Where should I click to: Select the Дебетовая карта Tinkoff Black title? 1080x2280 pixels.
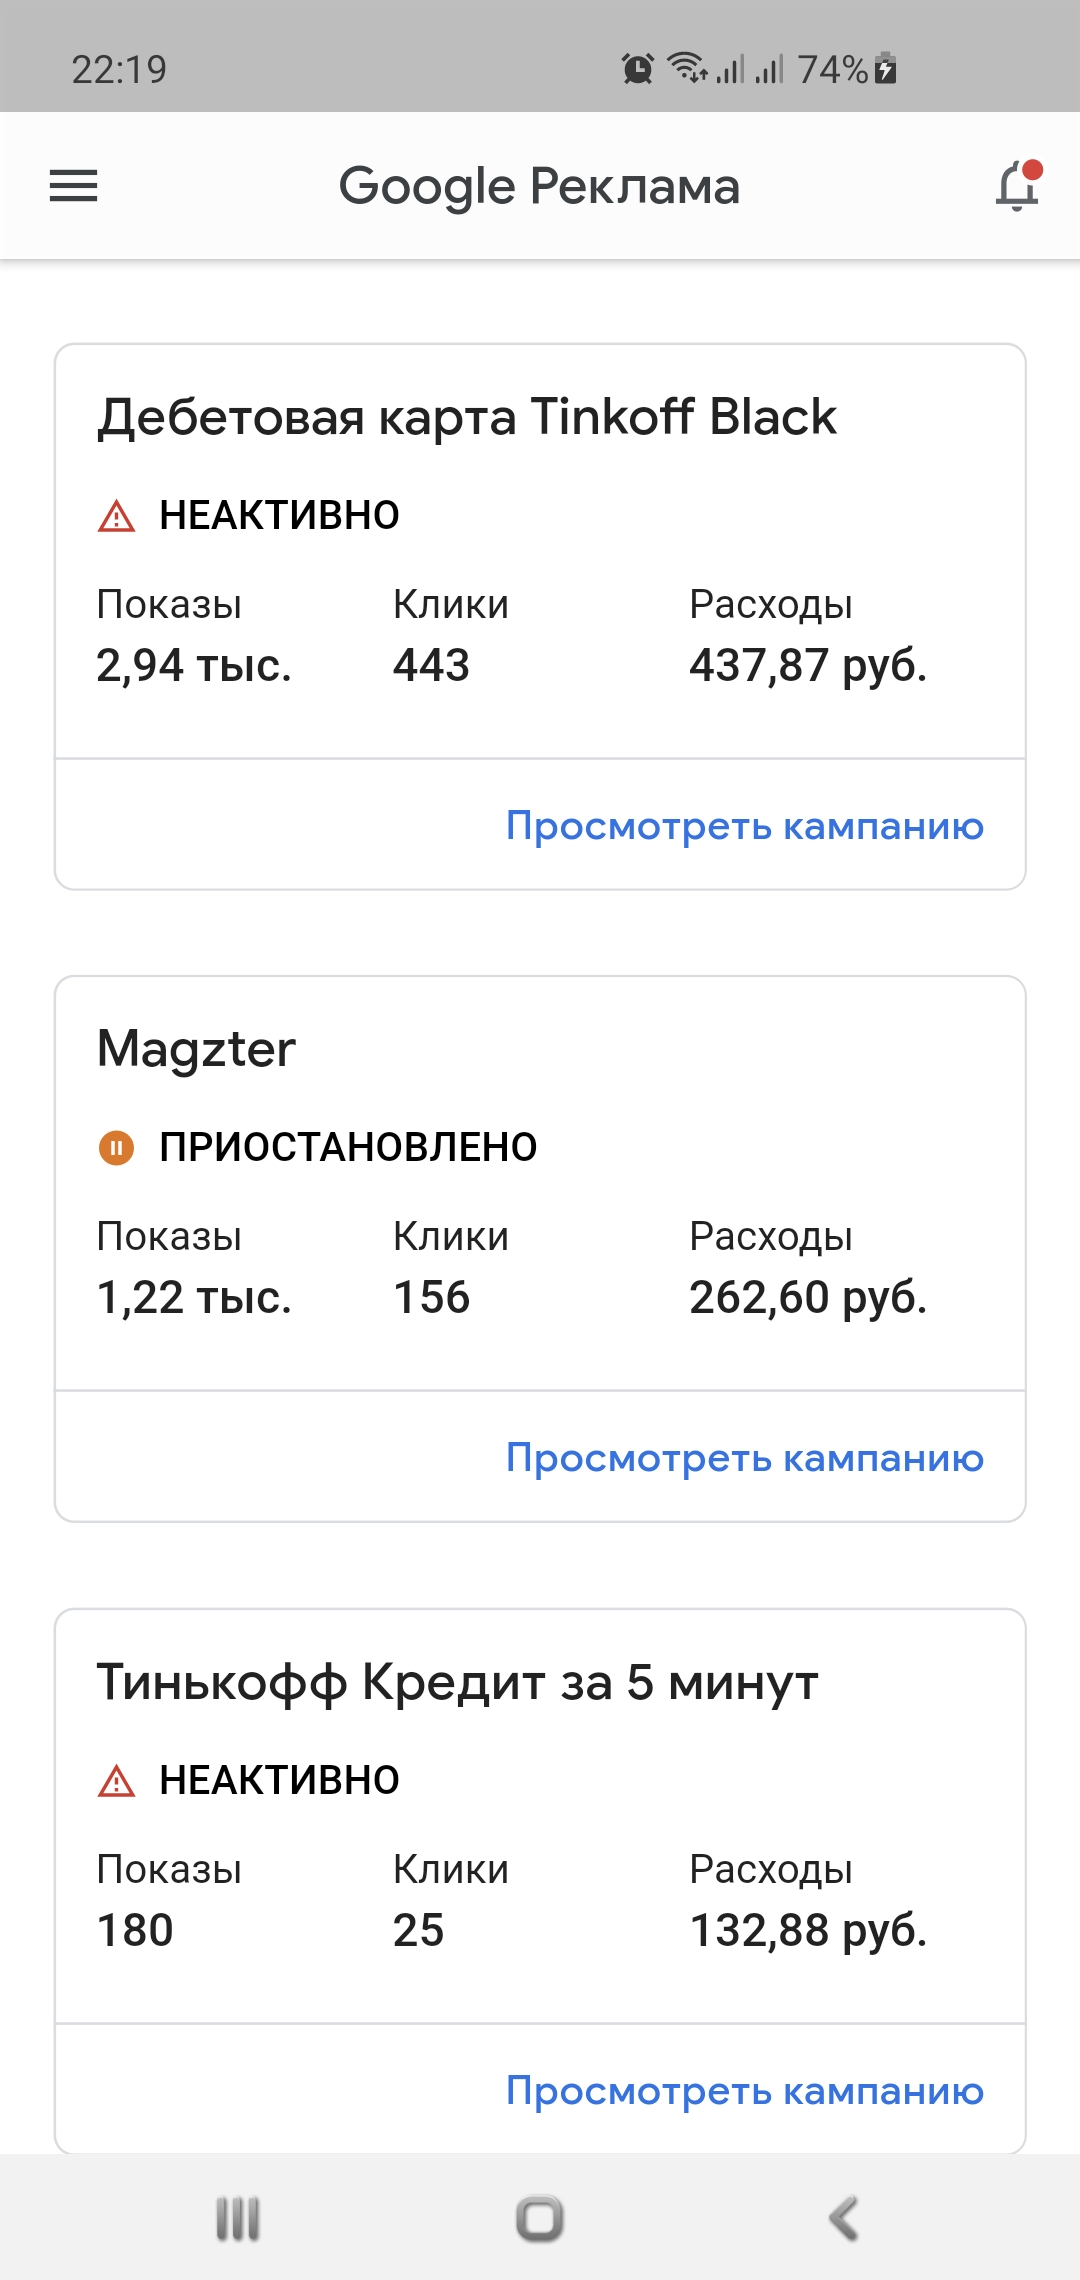(x=466, y=417)
